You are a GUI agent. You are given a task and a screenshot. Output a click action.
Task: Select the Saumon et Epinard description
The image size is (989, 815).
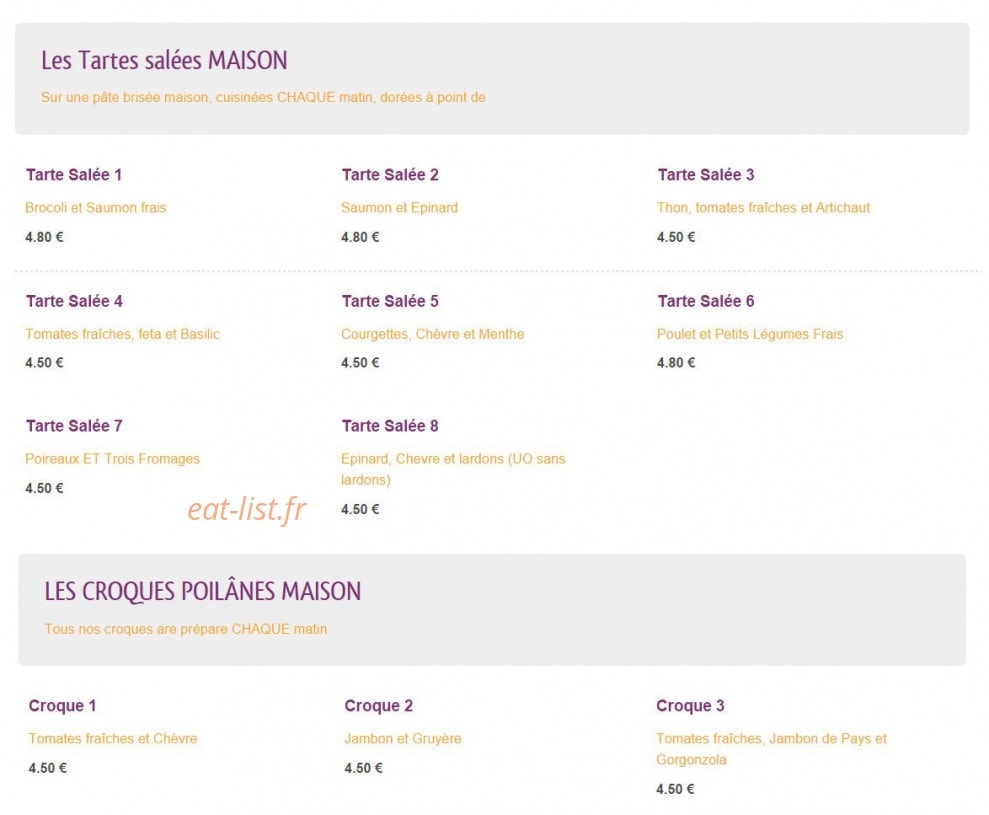pyautogui.click(x=399, y=208)
